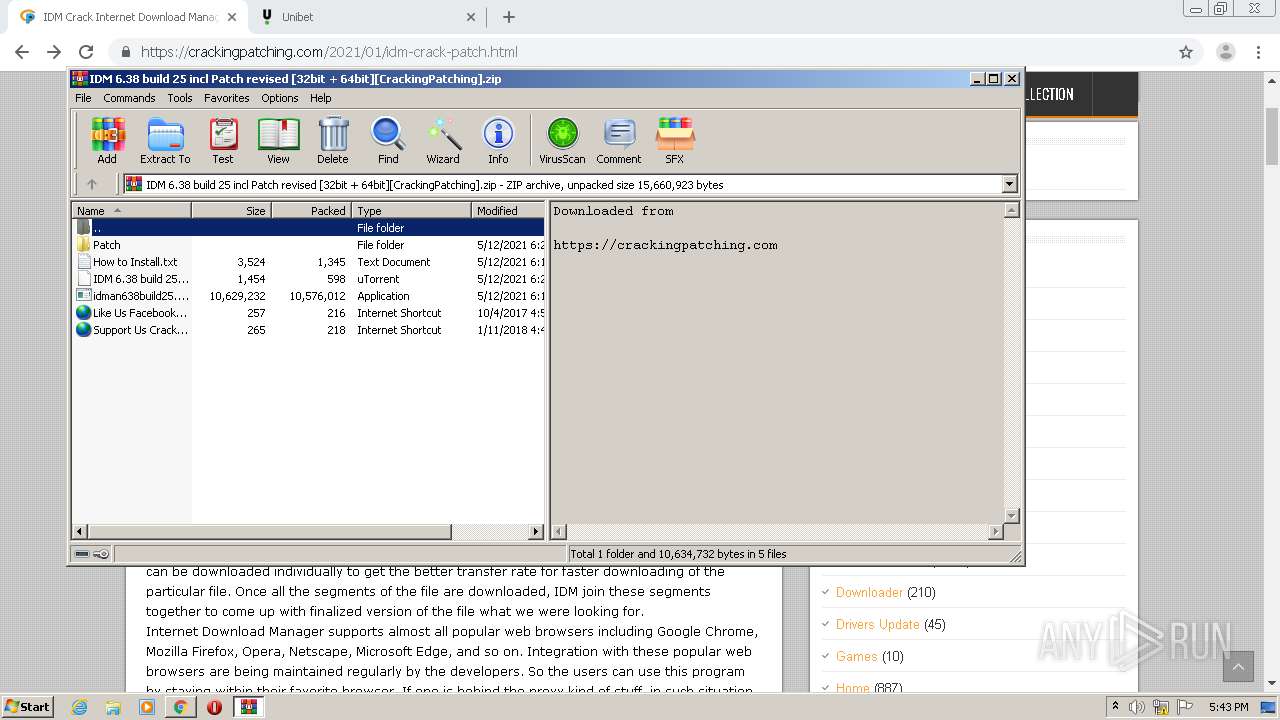The width and height of the screenshot is (1280, 720).
Task: Open Internet Explorer from taskbar
Action: coord(80,707)
